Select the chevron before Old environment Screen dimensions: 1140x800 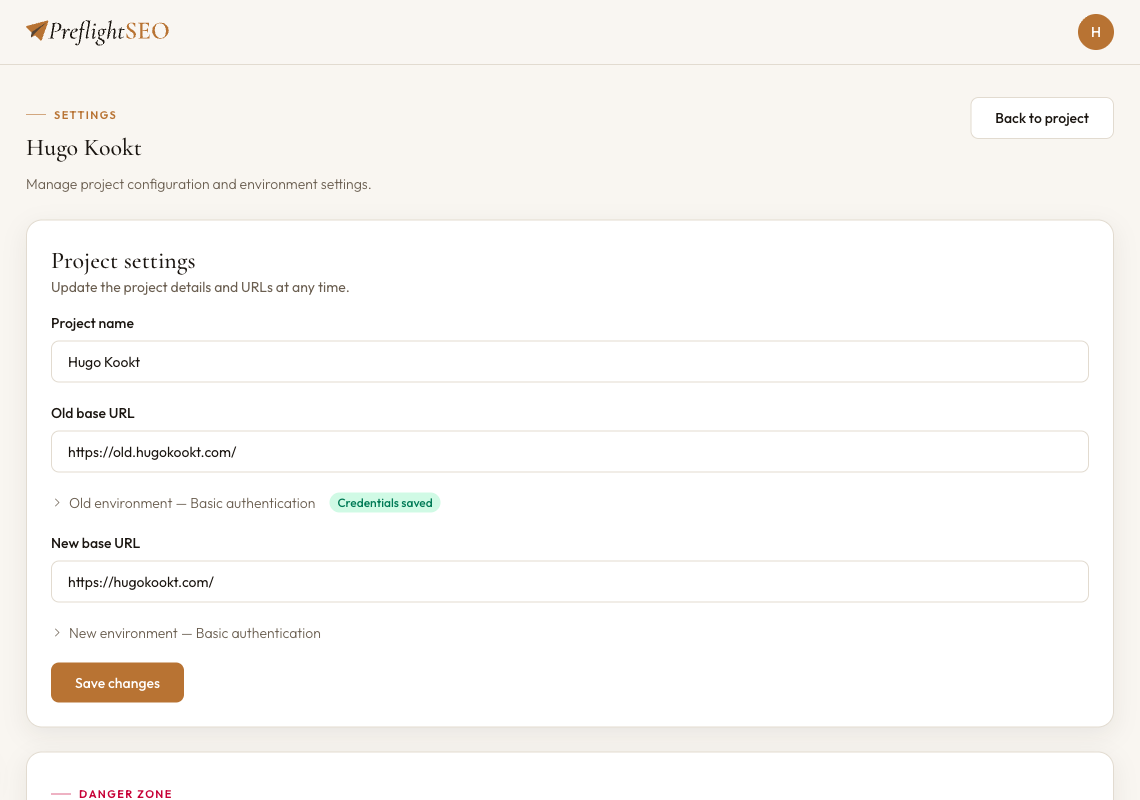pyautogui.click(x=57, y=503)
